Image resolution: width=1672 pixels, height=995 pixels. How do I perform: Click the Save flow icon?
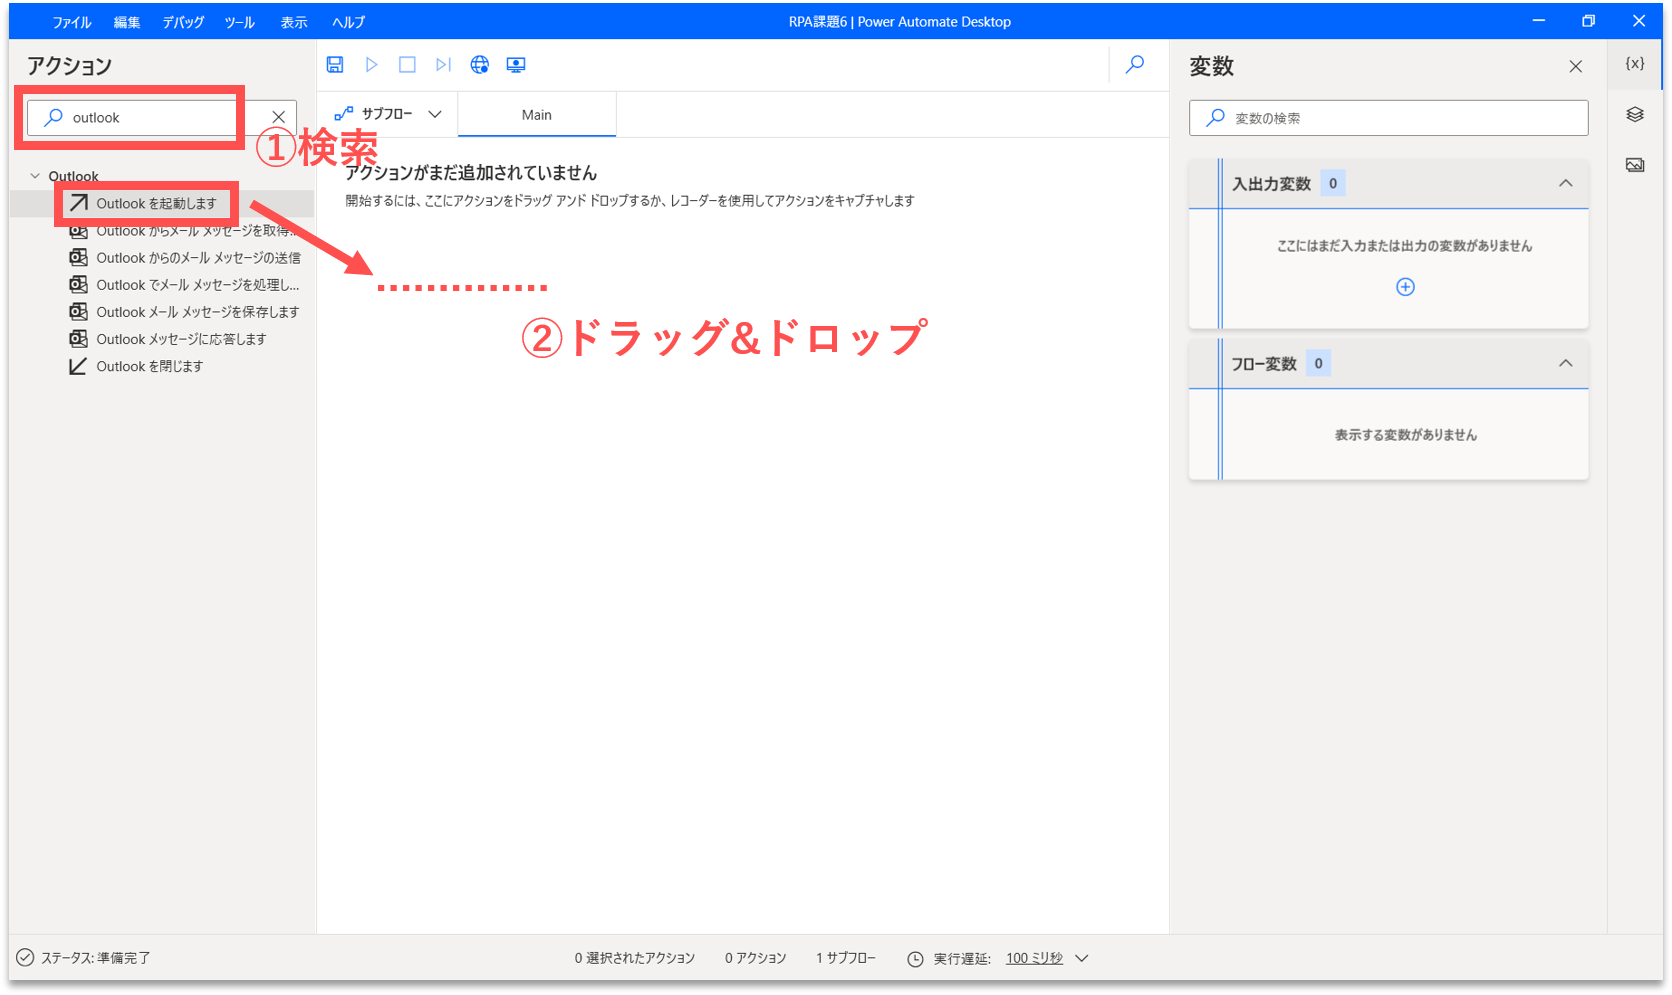tap(335, 65)
